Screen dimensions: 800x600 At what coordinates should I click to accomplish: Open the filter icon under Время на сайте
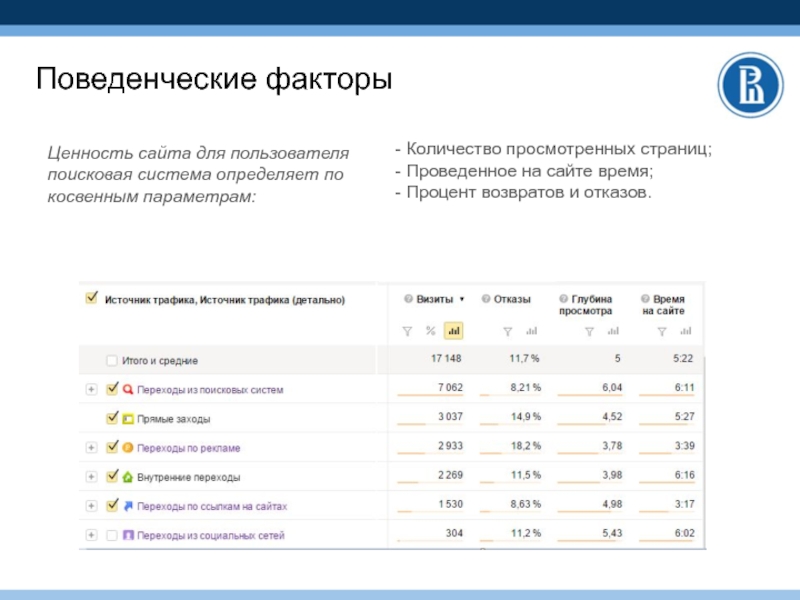662,332
